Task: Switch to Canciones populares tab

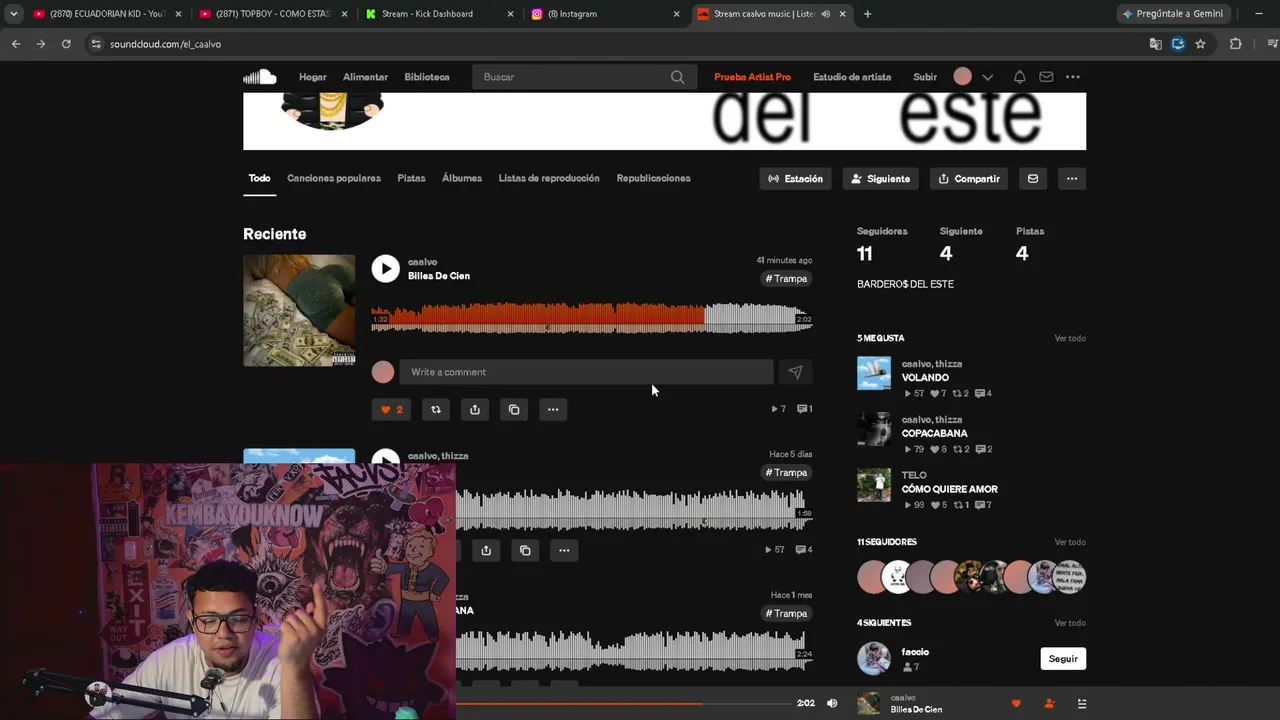Action: [x=334, y=178]
